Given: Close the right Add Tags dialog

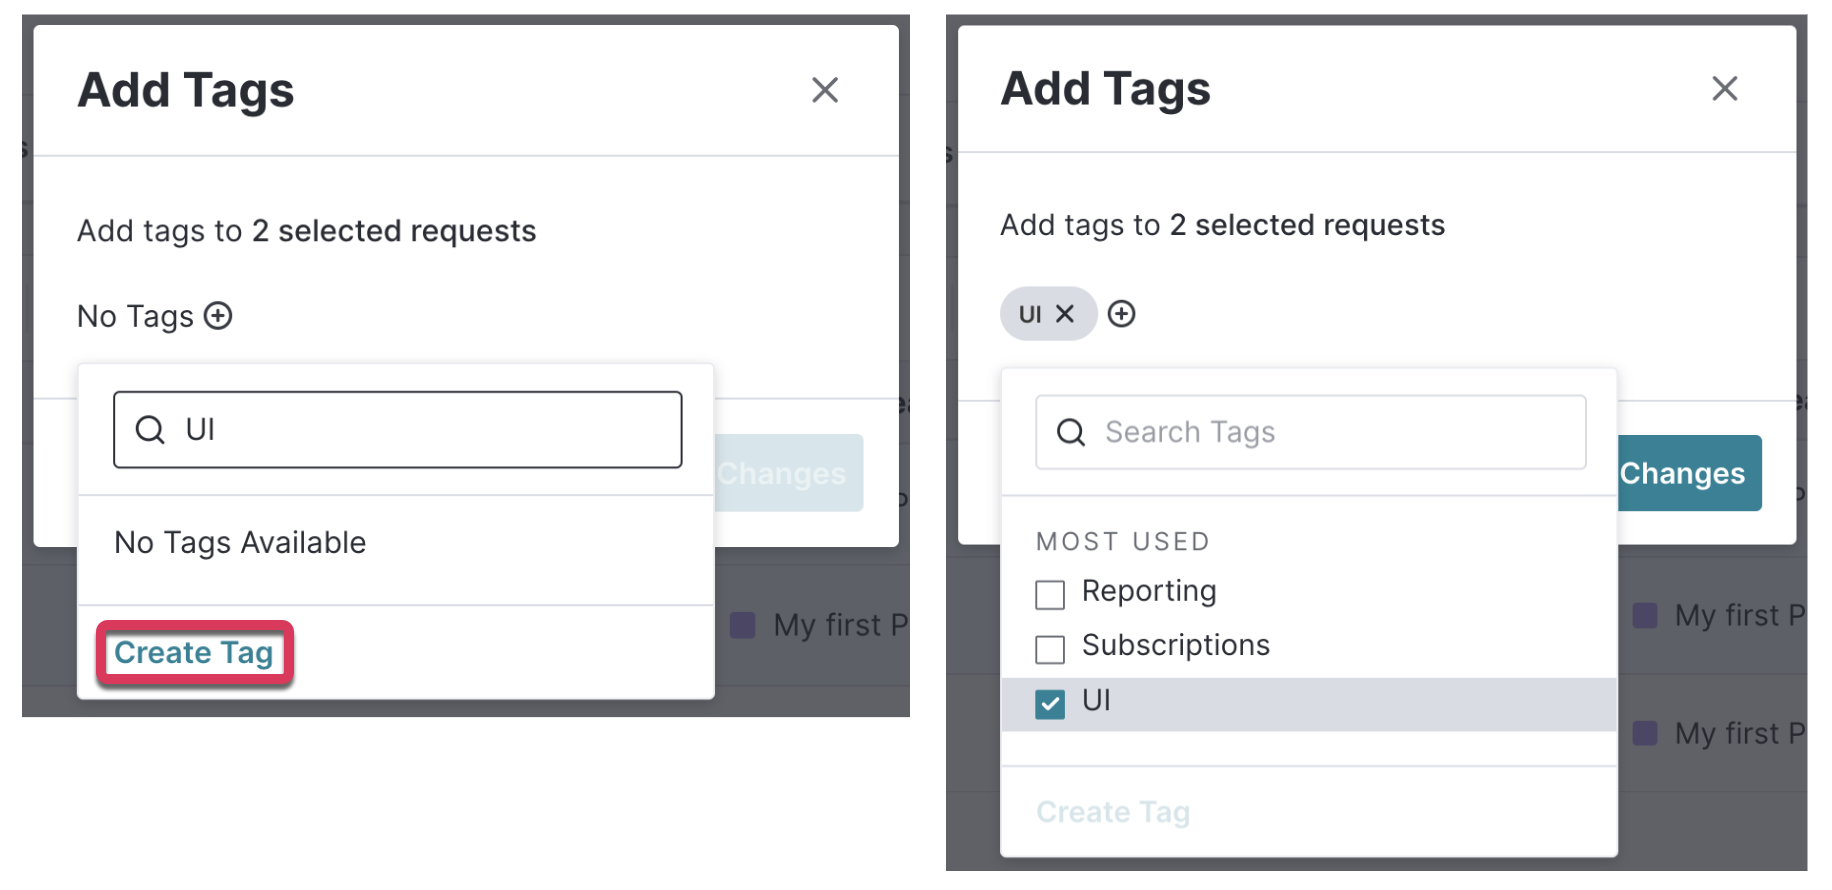Looking at the screenshot, I should click(1725, 88).
